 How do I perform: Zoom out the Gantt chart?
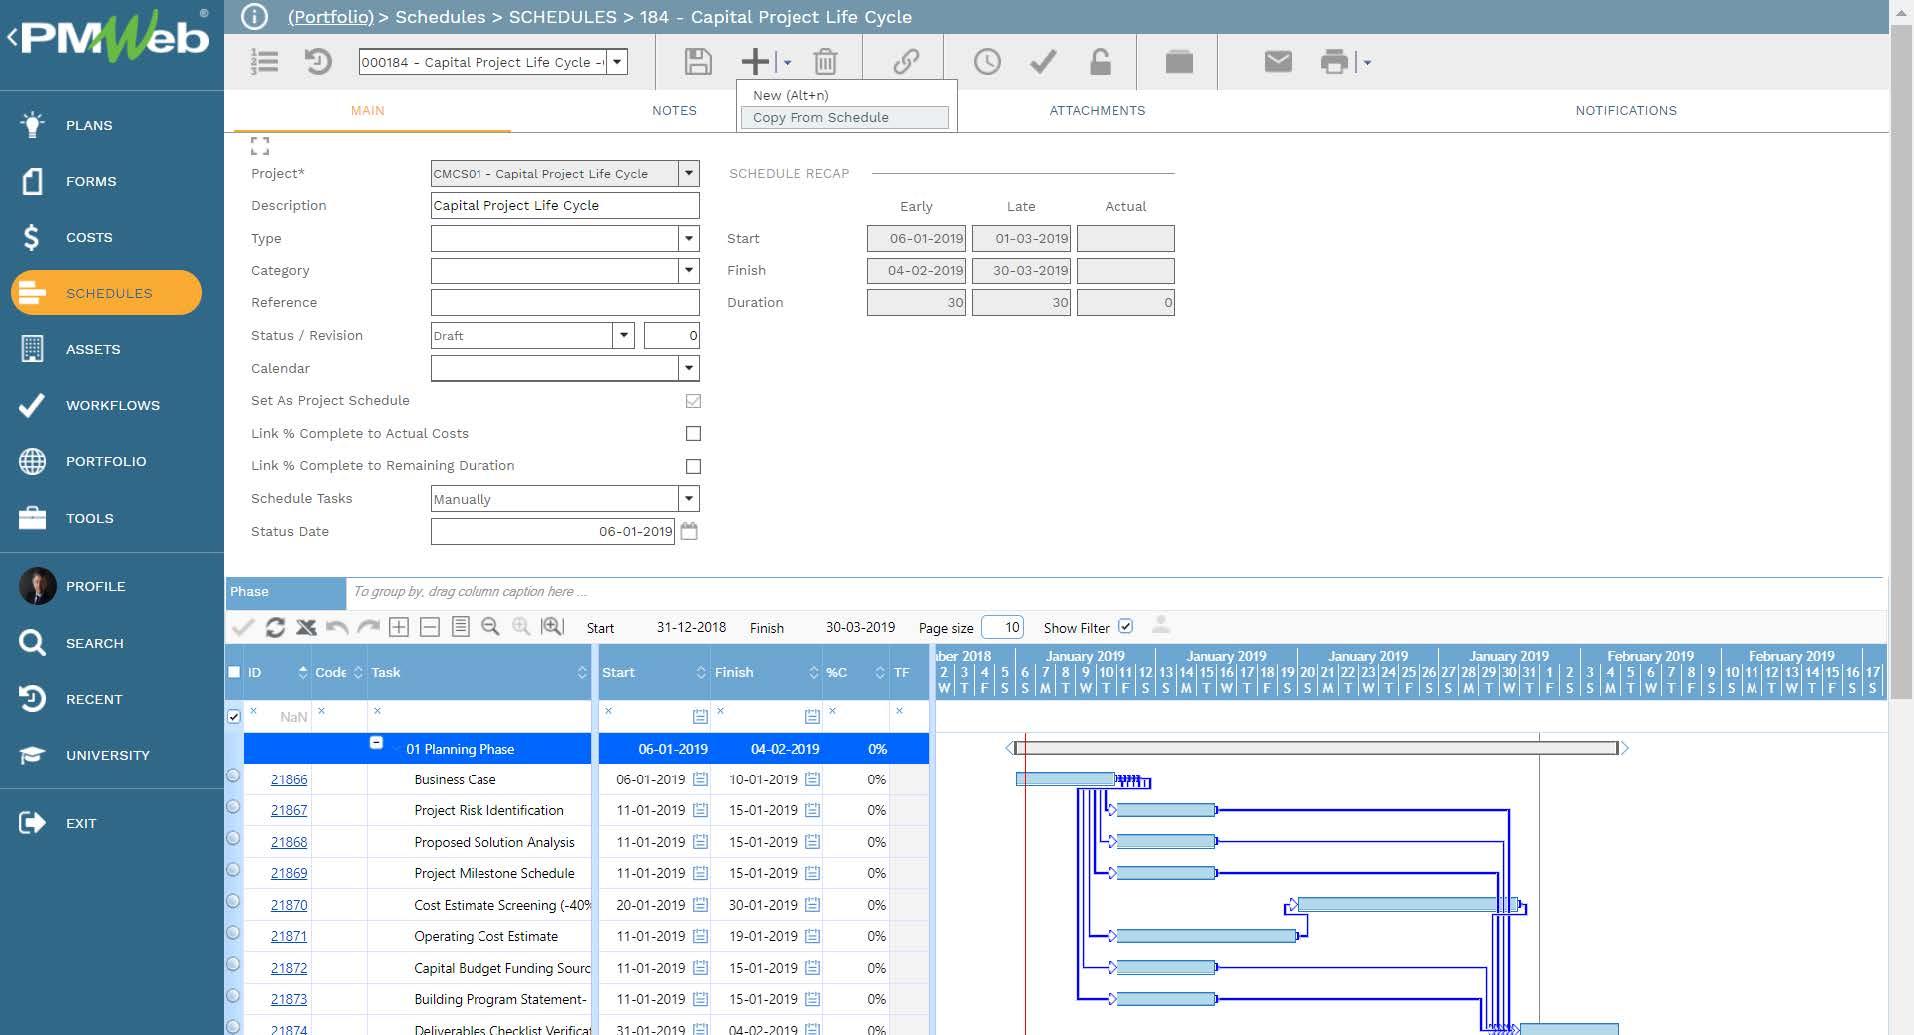[x=490, y=627]
